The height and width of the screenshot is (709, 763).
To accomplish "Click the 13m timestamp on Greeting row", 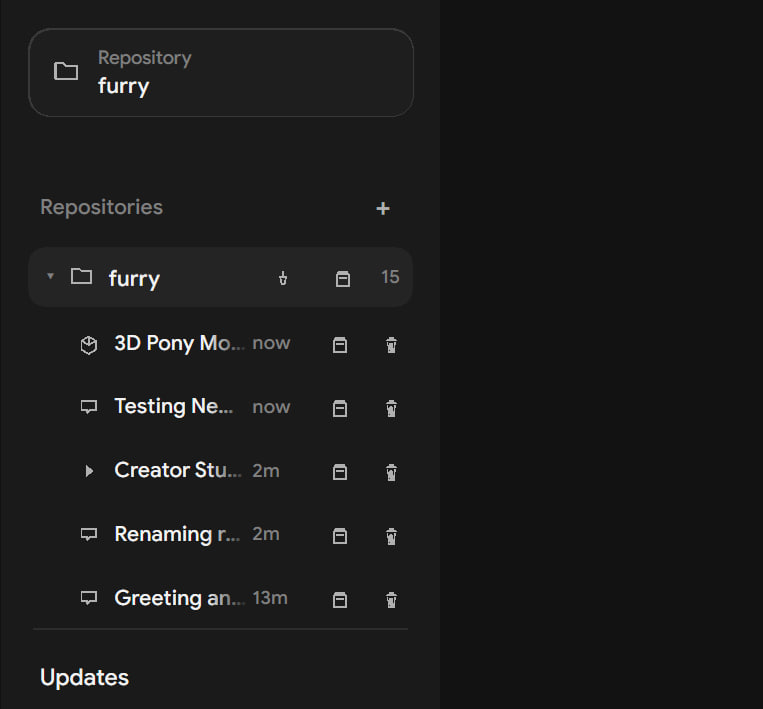I will click(270, 598).
